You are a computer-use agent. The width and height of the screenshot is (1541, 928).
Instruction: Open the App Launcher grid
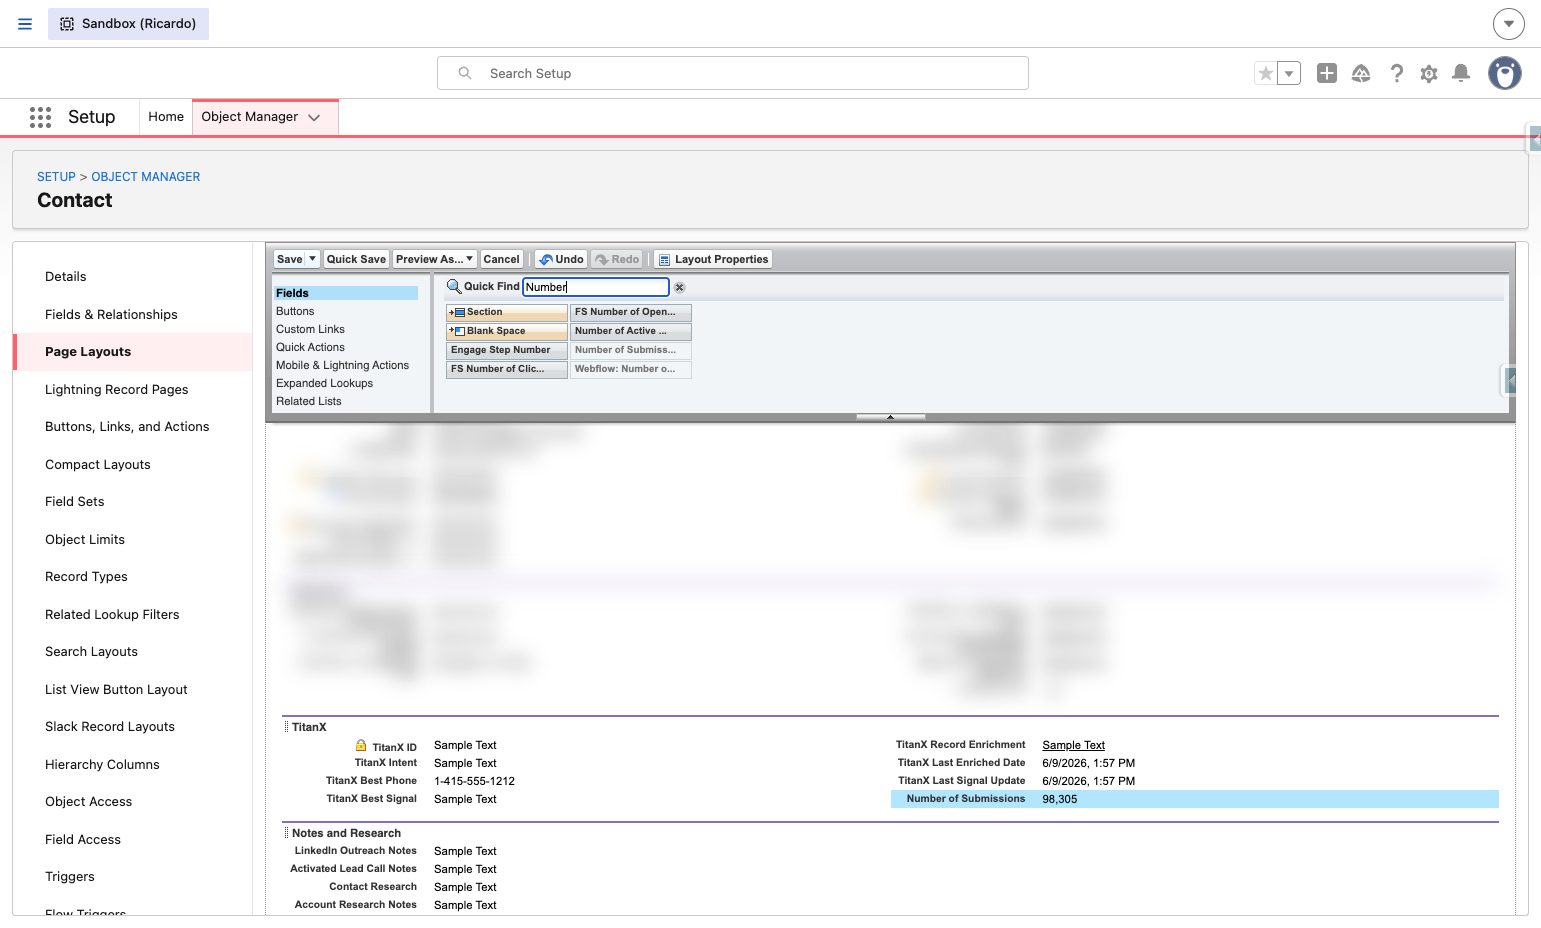40,117
